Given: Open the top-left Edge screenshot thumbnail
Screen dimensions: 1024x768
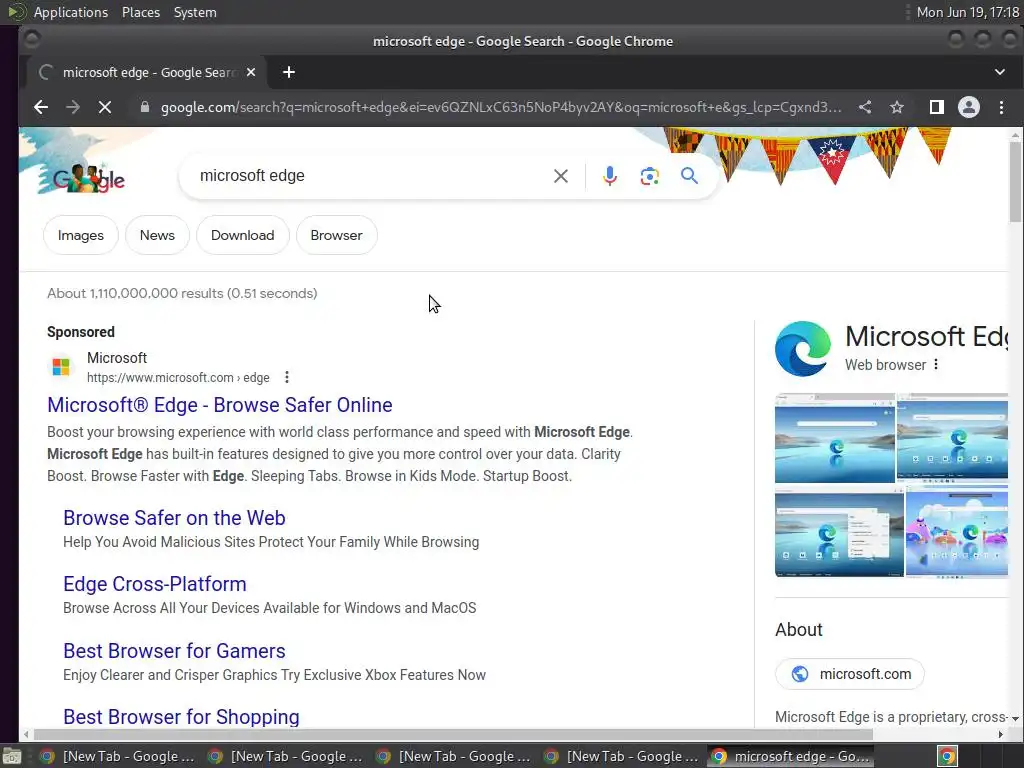Looking at the screenshot, I should (x=835, y=438).
